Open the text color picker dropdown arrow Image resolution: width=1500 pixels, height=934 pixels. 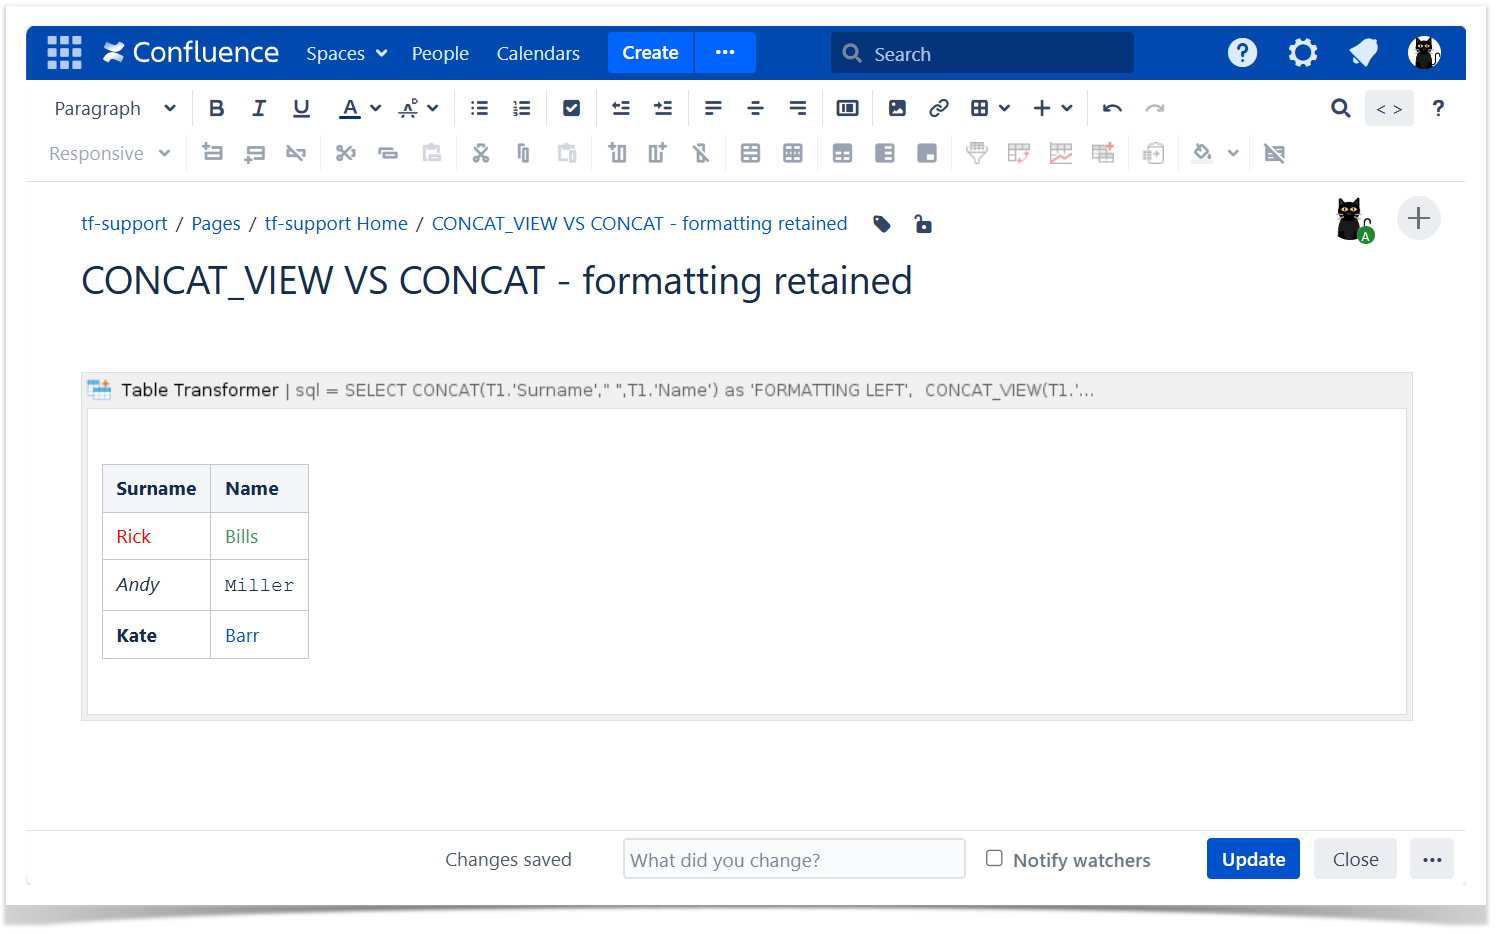pyautogui.click(x=376, y=108)
